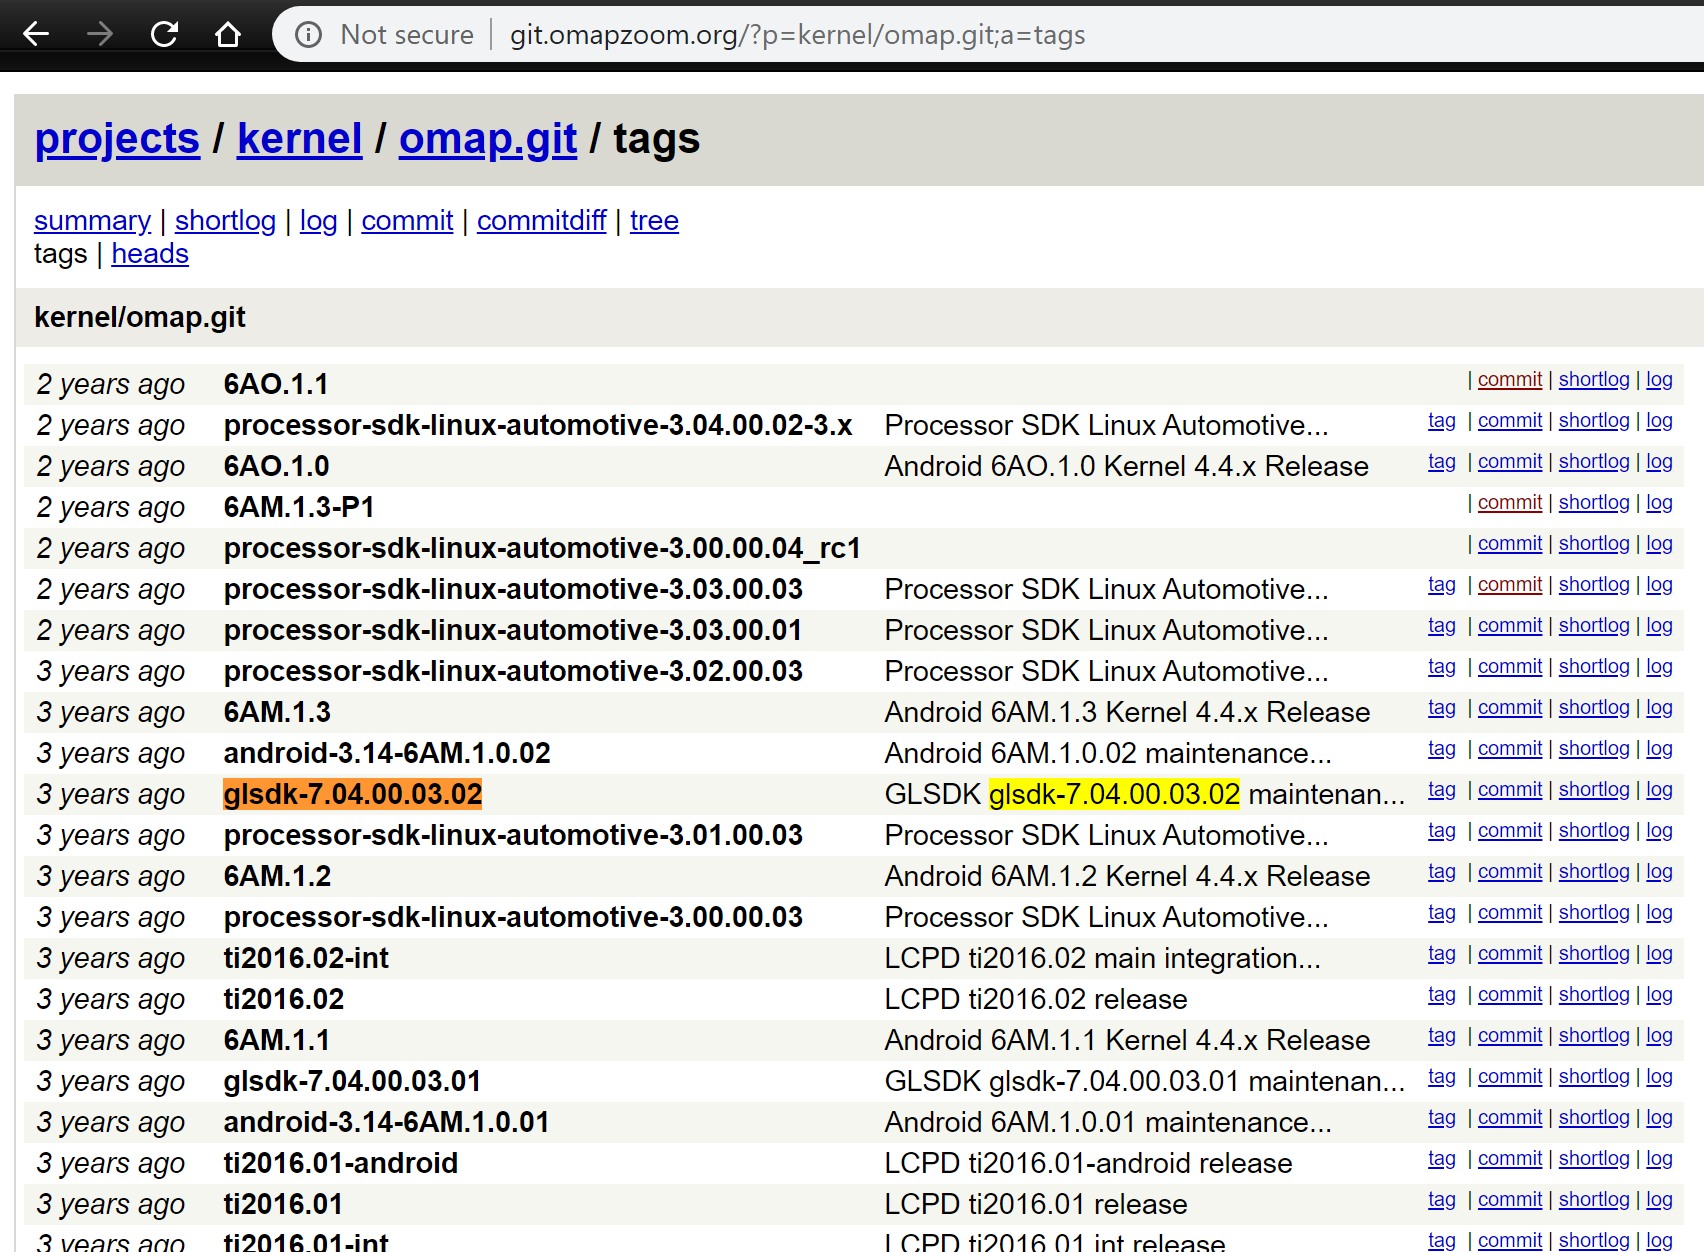Open tag processor-sdk-linux-automotive-3.02.00.03
The height and width of the screenshot is (1252, 1704).
[x=513, y=671]
